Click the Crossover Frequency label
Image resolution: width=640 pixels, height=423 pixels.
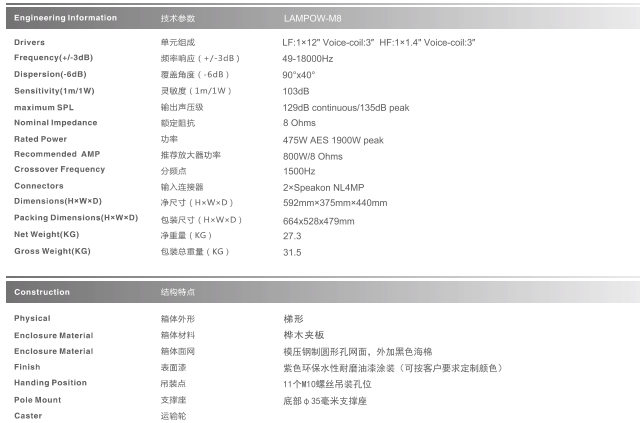pos(59,170)
